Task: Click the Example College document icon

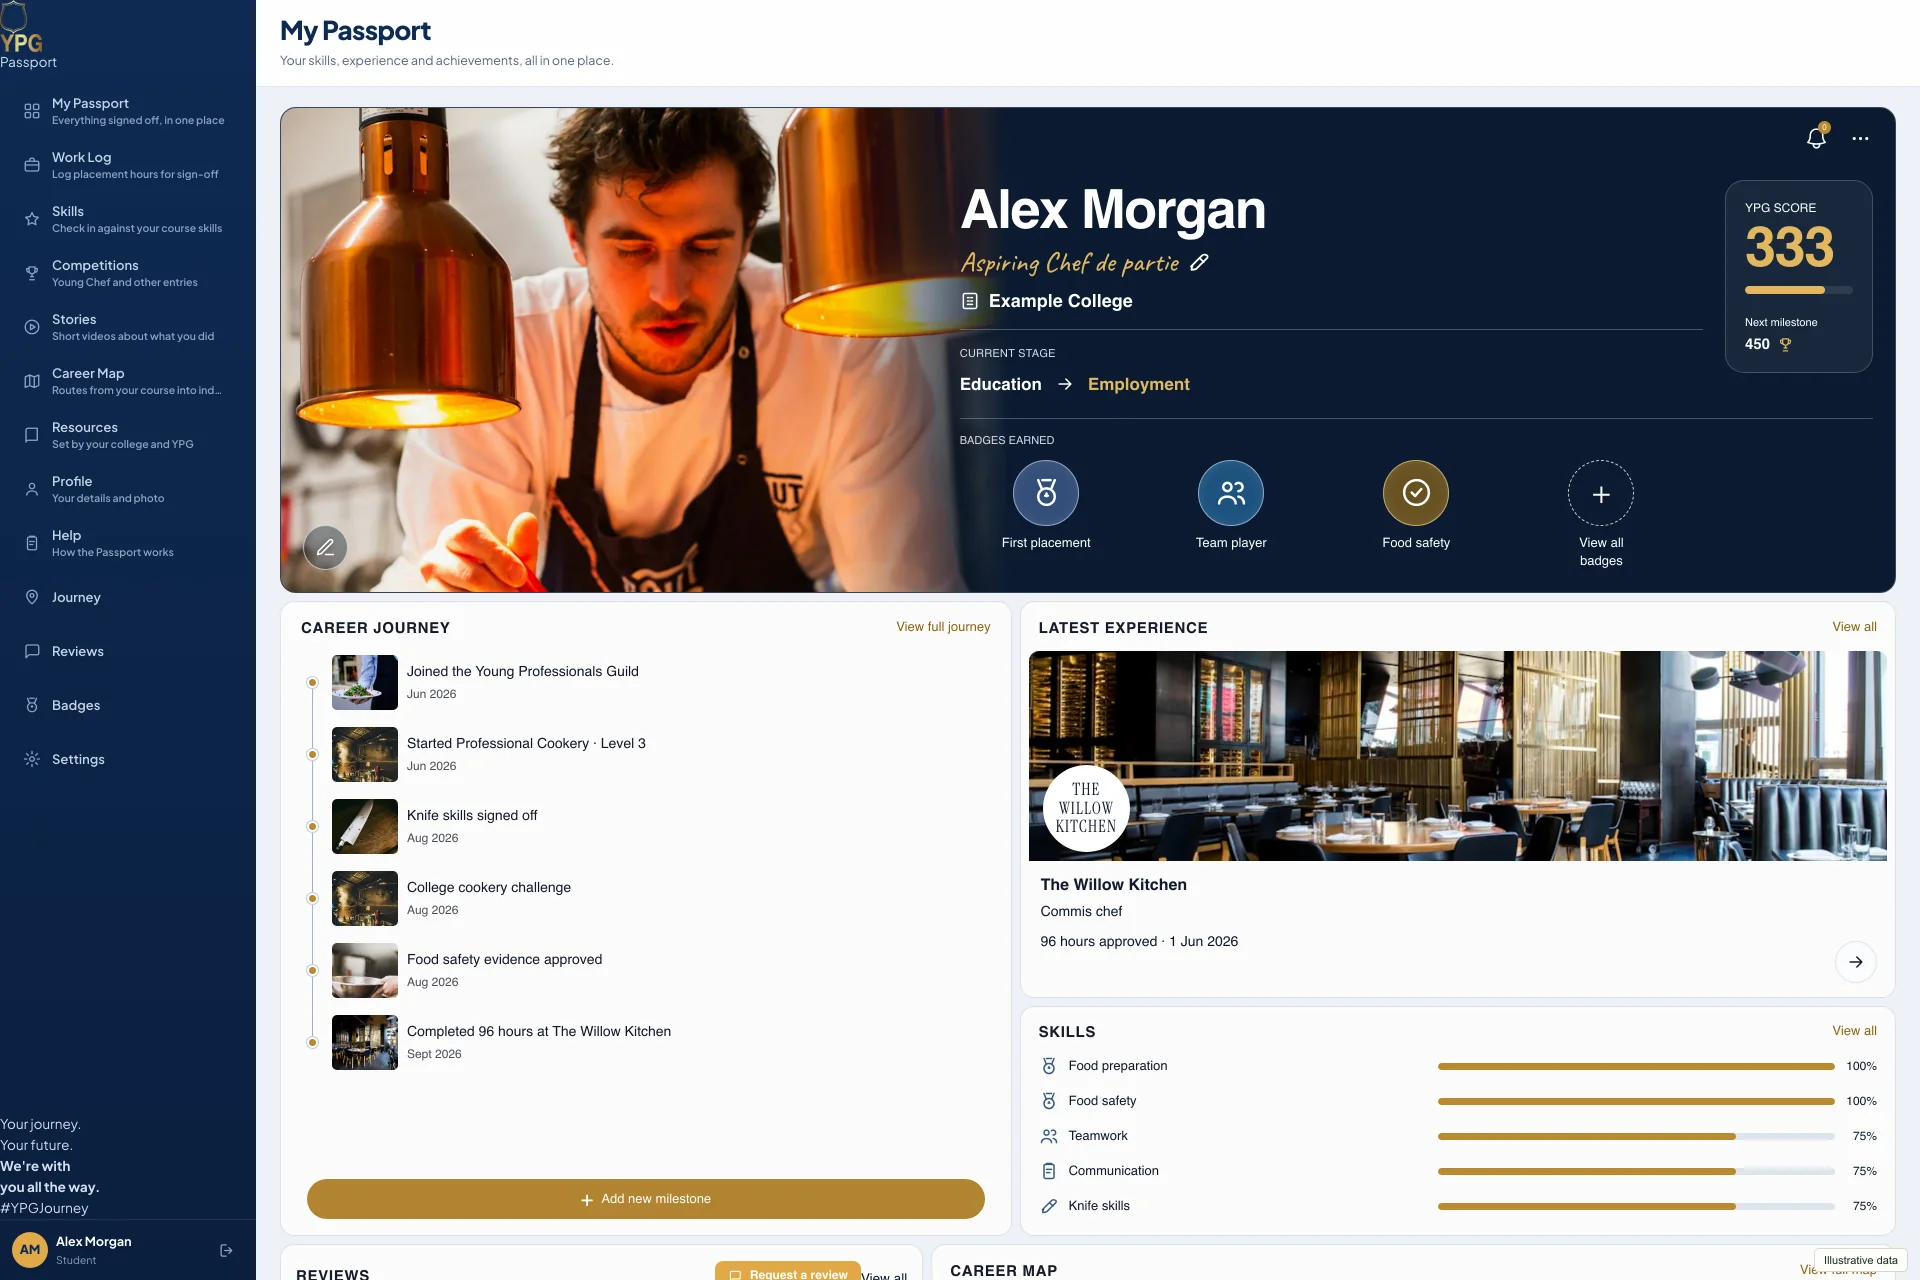Action: [969, 301]
